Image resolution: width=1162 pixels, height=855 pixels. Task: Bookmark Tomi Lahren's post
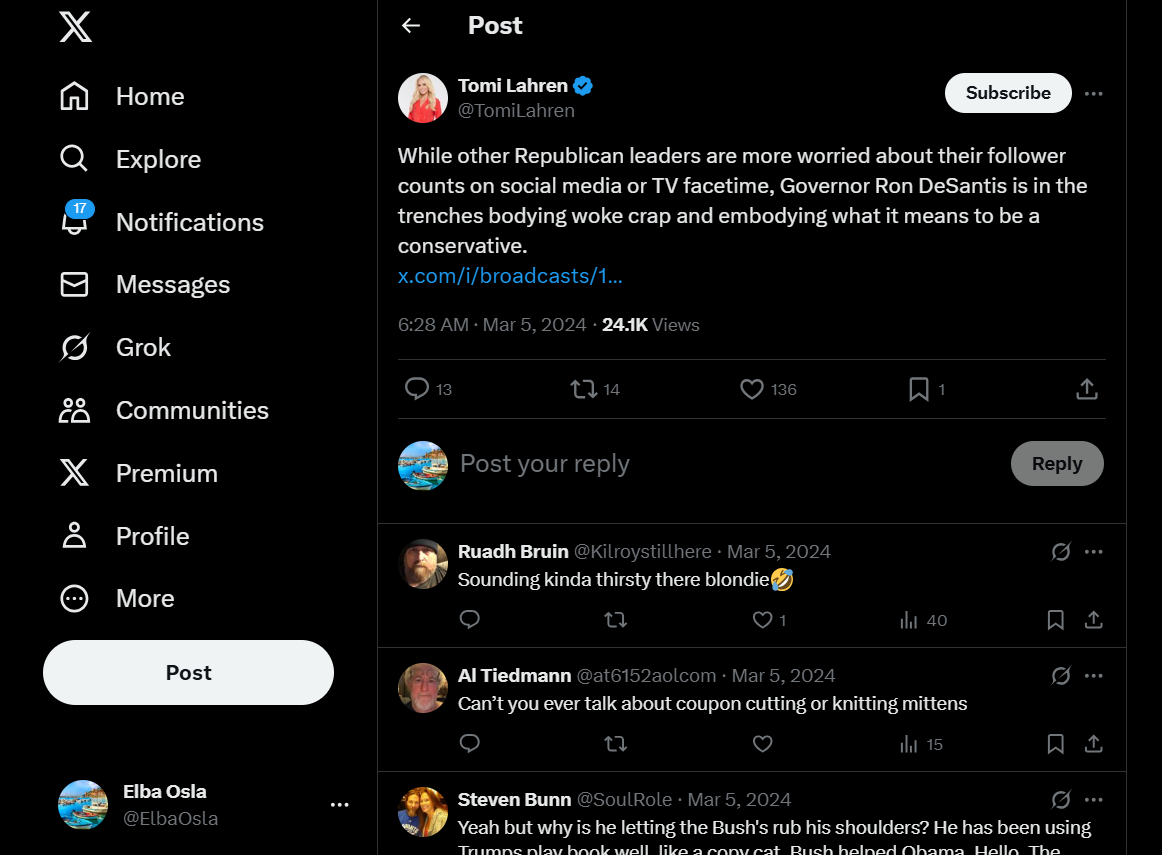click(919, 389)
